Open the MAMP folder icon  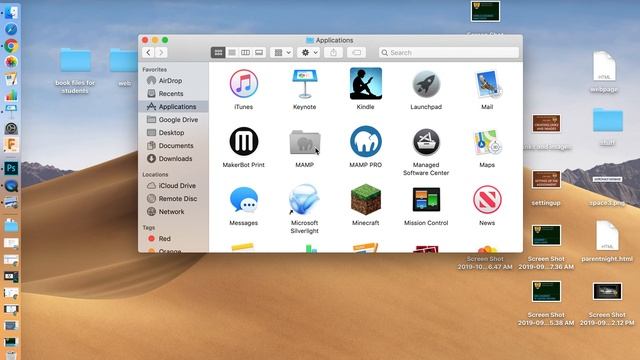[305, 142]
